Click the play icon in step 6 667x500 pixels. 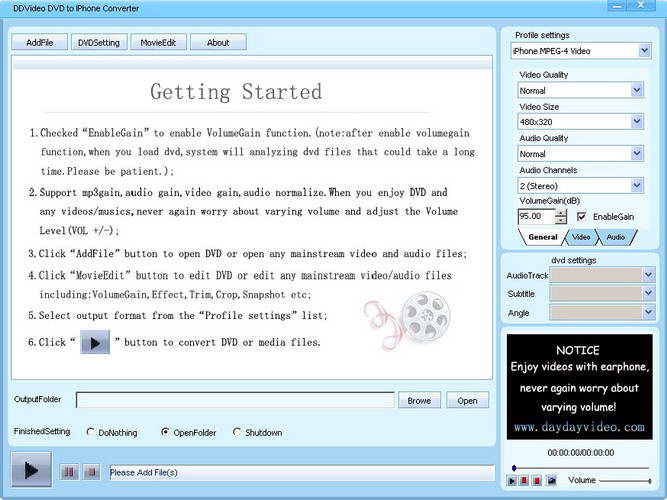pyautogui.click(x=95, y=342)
